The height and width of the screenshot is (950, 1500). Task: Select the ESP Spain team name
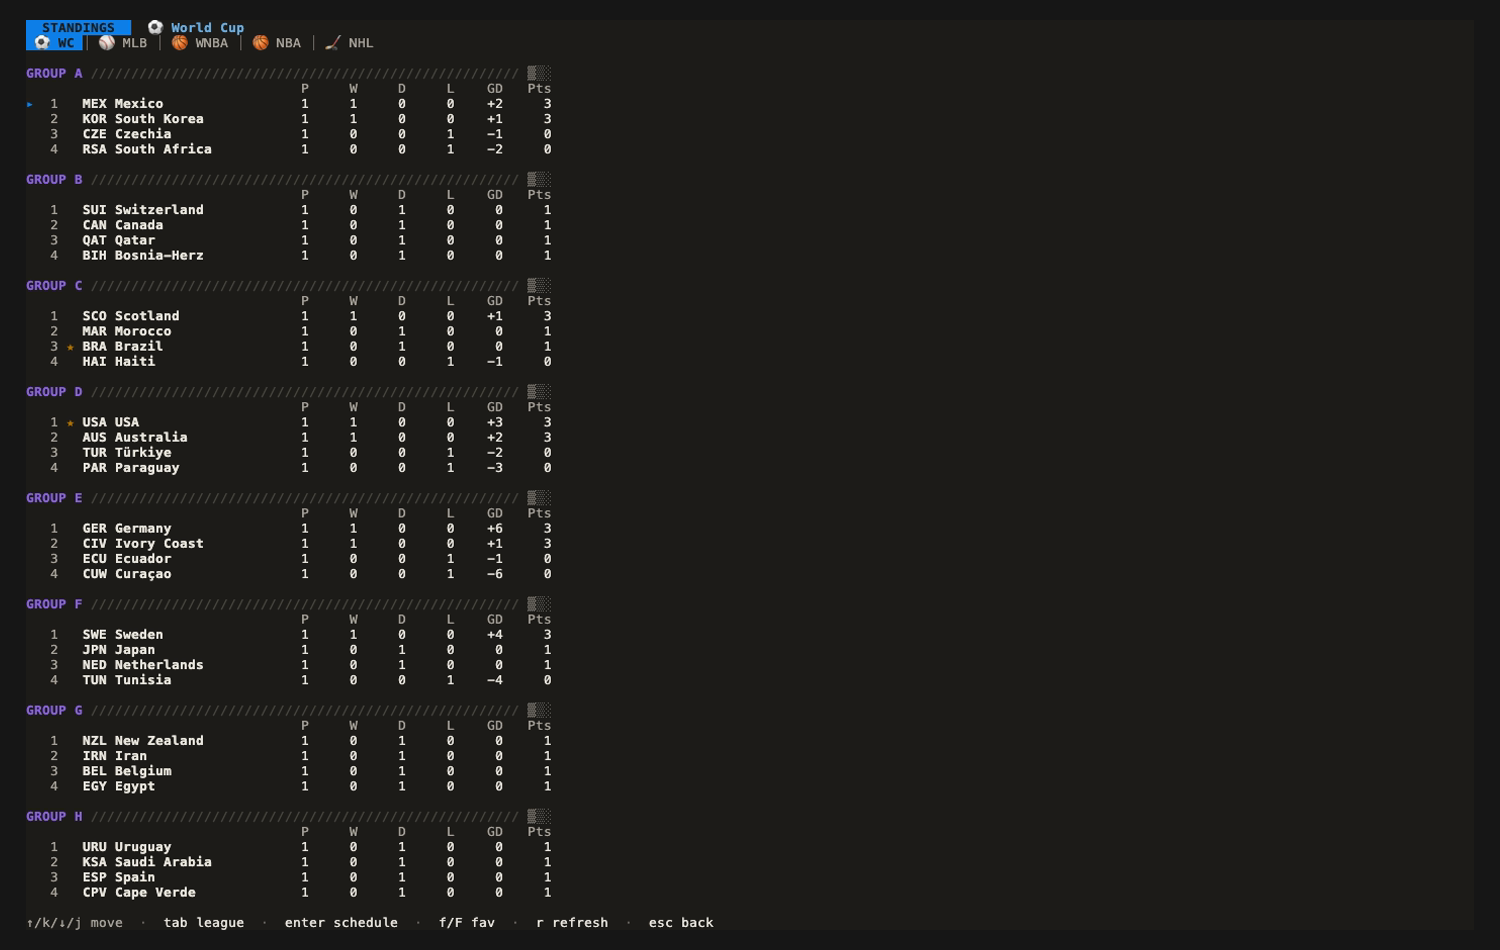click(119, 878)
